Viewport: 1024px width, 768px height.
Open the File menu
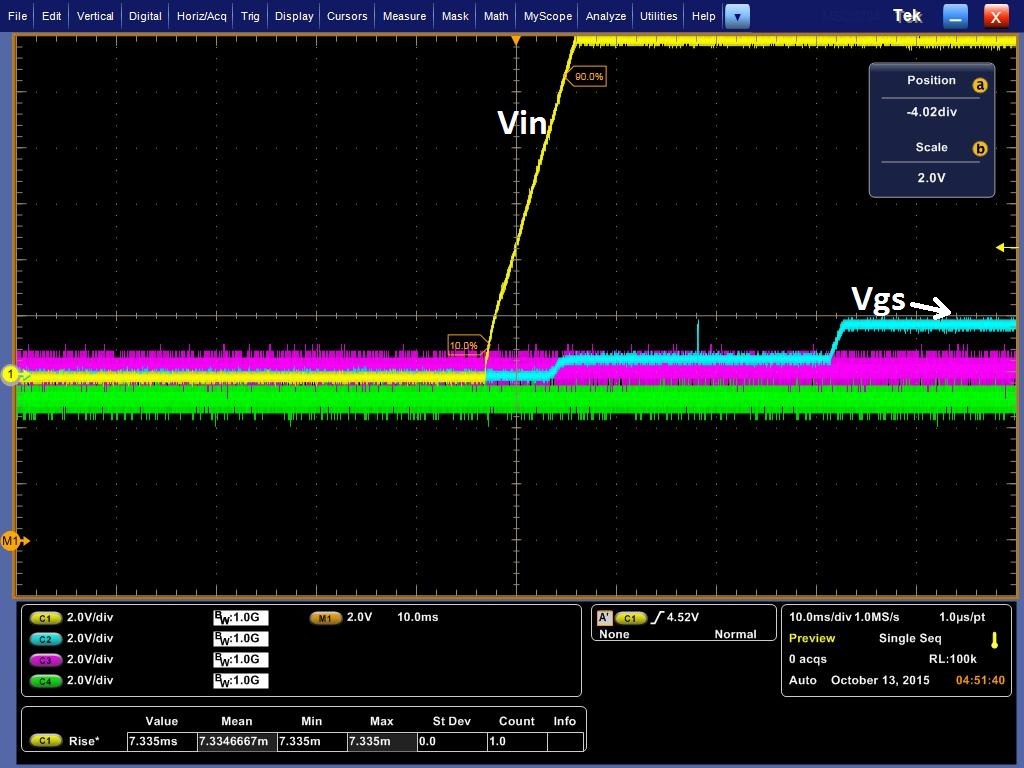(x=17, y=16)
